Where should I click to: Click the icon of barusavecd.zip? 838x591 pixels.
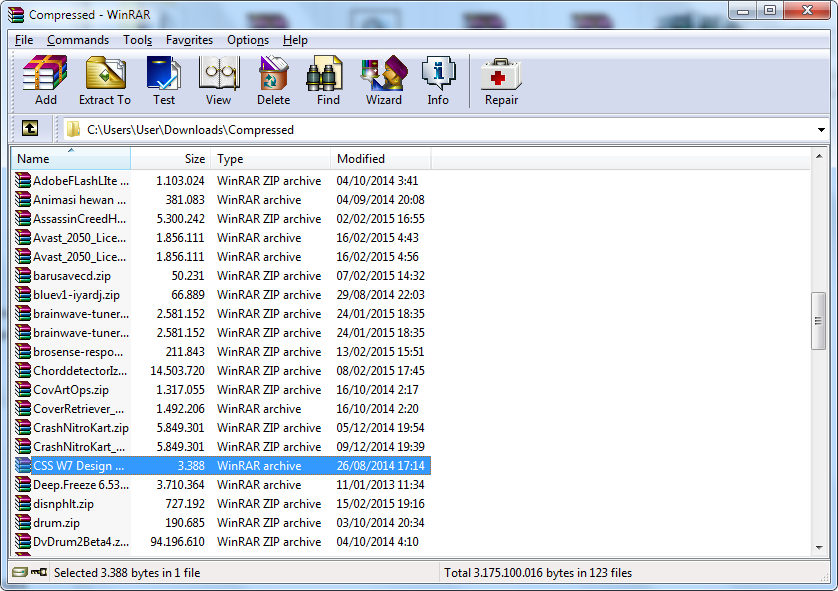pyautogui.click(x=22, y=276)
